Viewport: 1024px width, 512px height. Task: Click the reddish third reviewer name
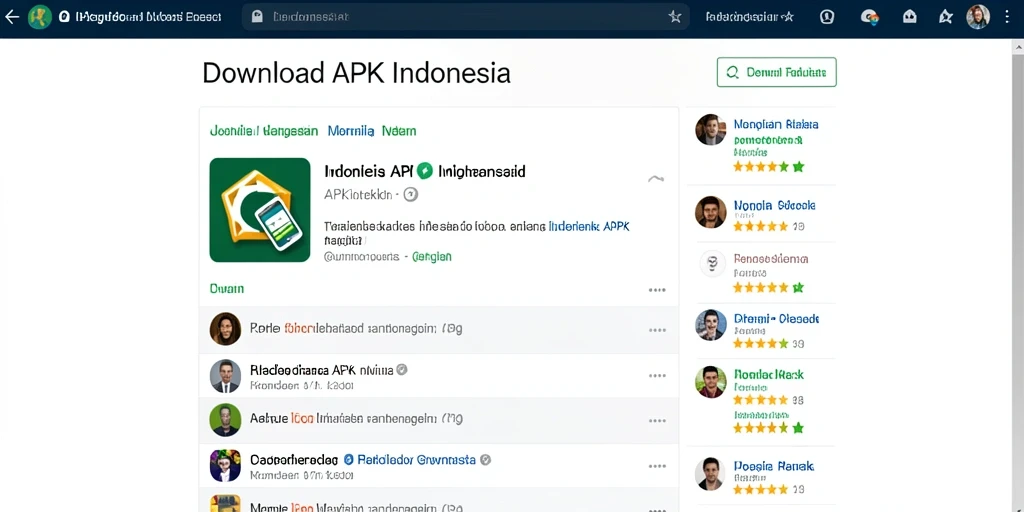click(771, 259)
